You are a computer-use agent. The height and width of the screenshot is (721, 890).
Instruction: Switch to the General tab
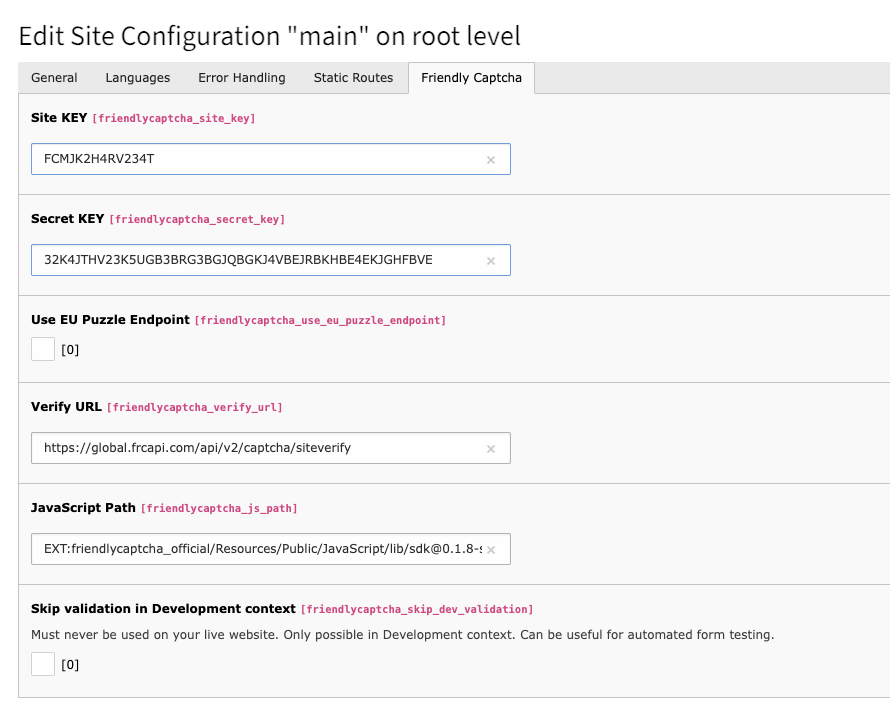click(x=54, y=77)
